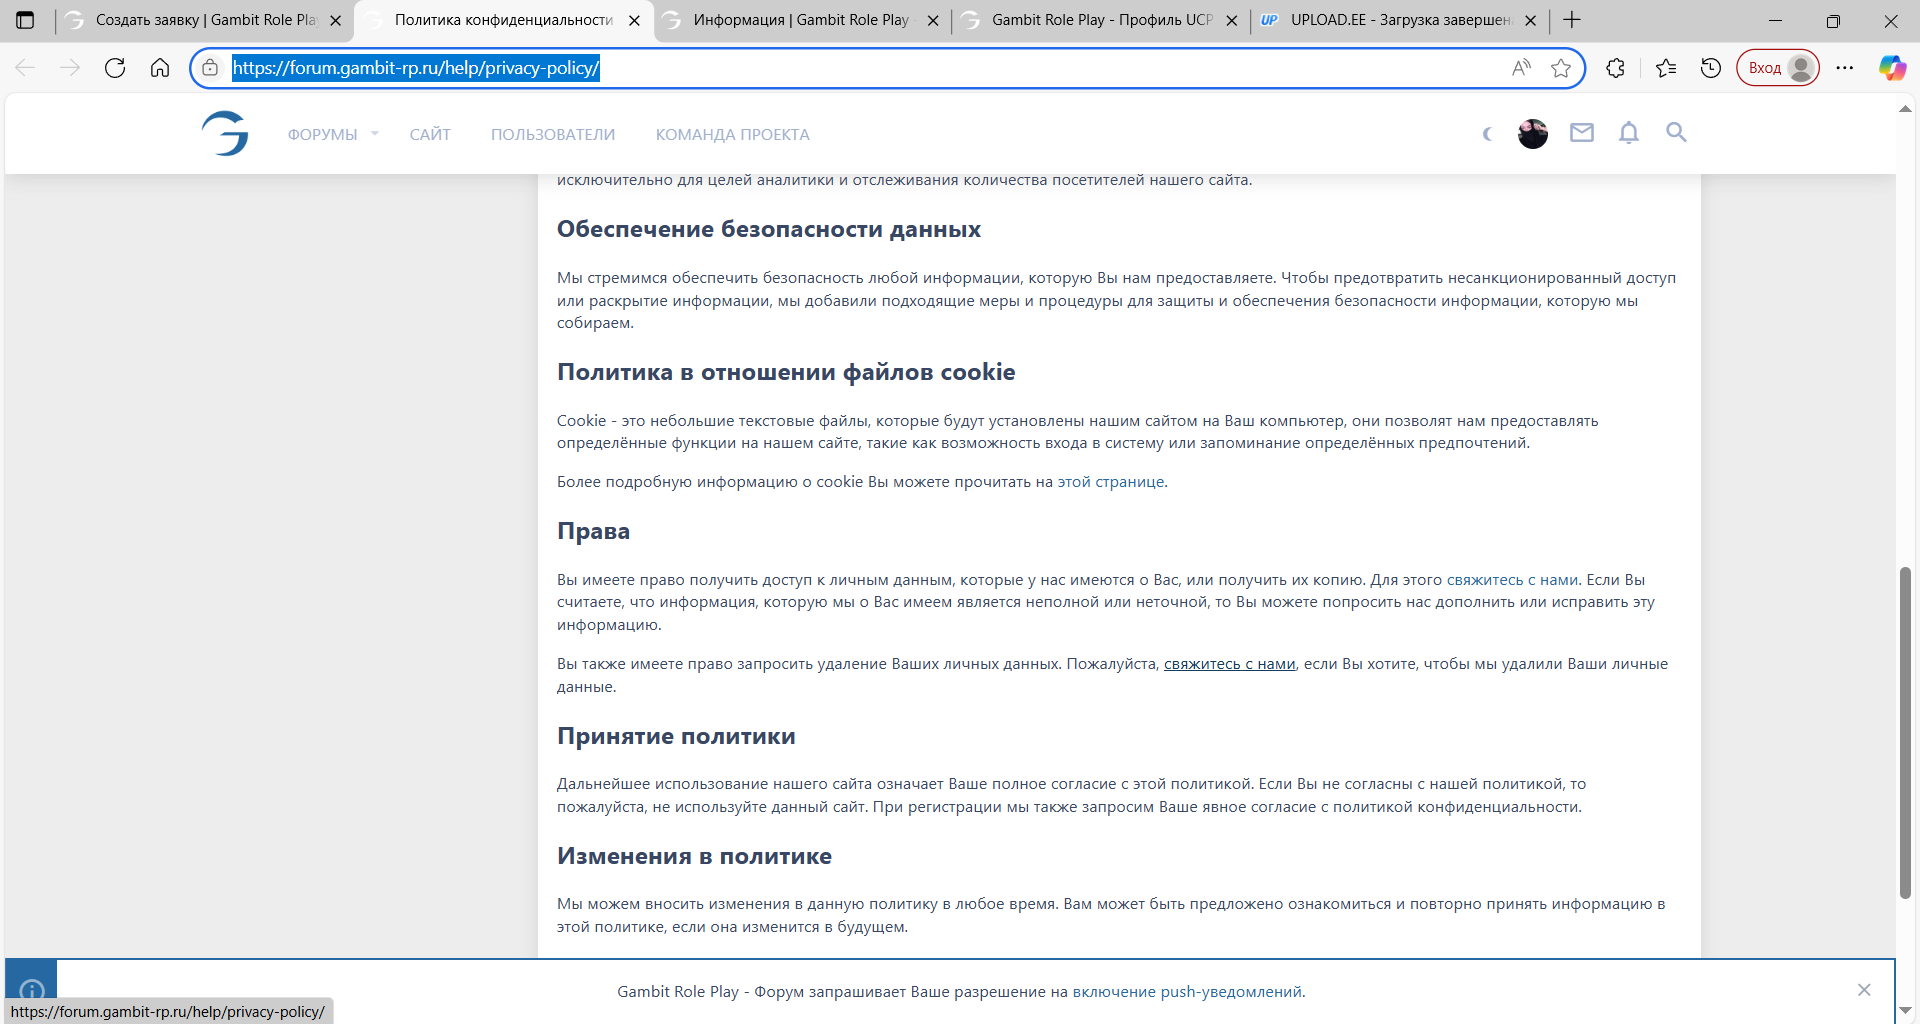Reload the page with the refresh icon
Image resolution: width=1920 pixels, height=1024 pixels.
[x=115, y=68]
